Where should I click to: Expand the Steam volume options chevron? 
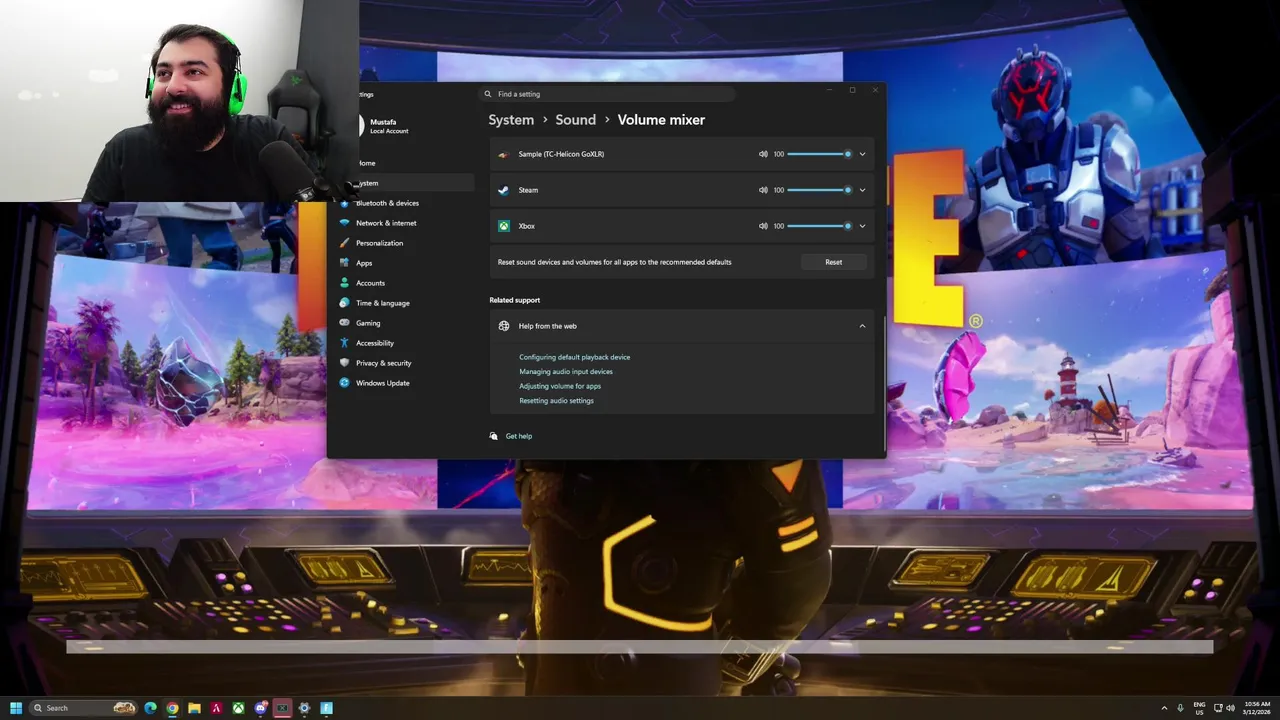[x=862, y=190]
